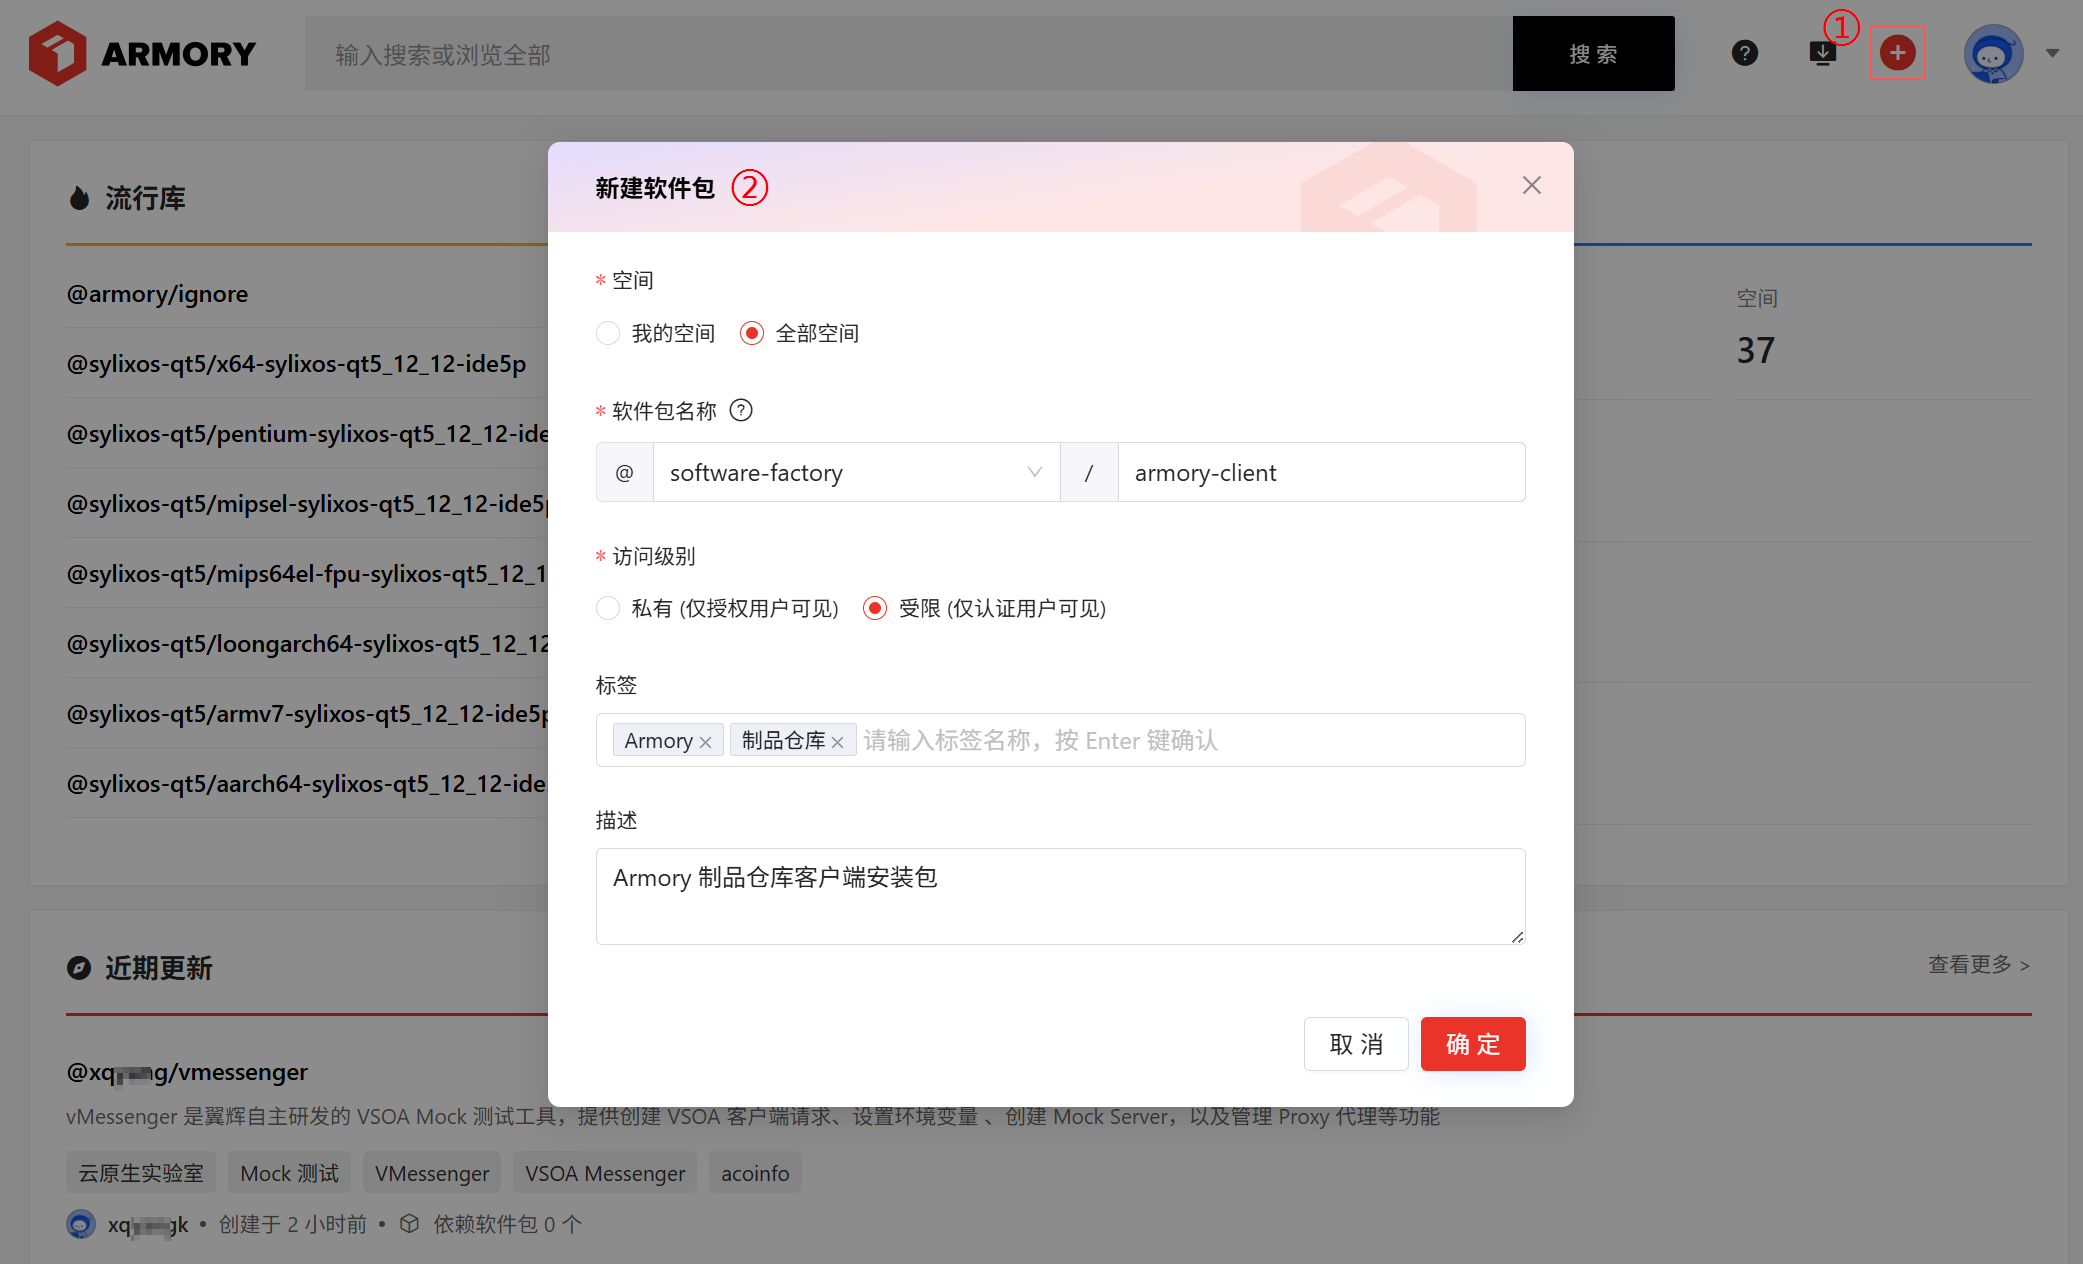The width and height of the screenshot is (2083, 1264).
Task: Click the 取消 cancel button
Action: pyautogui.click(x=1356, y=1044)
